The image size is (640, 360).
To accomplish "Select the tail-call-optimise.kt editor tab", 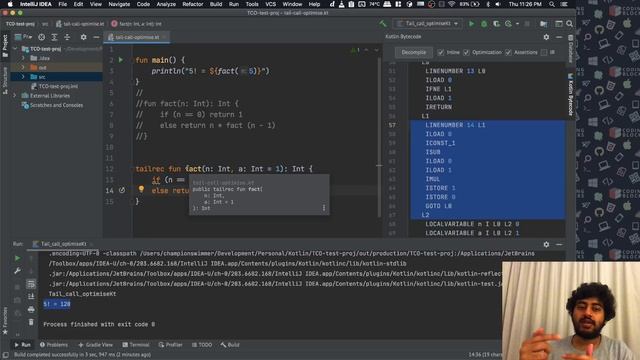I will (x=137, y=37).
